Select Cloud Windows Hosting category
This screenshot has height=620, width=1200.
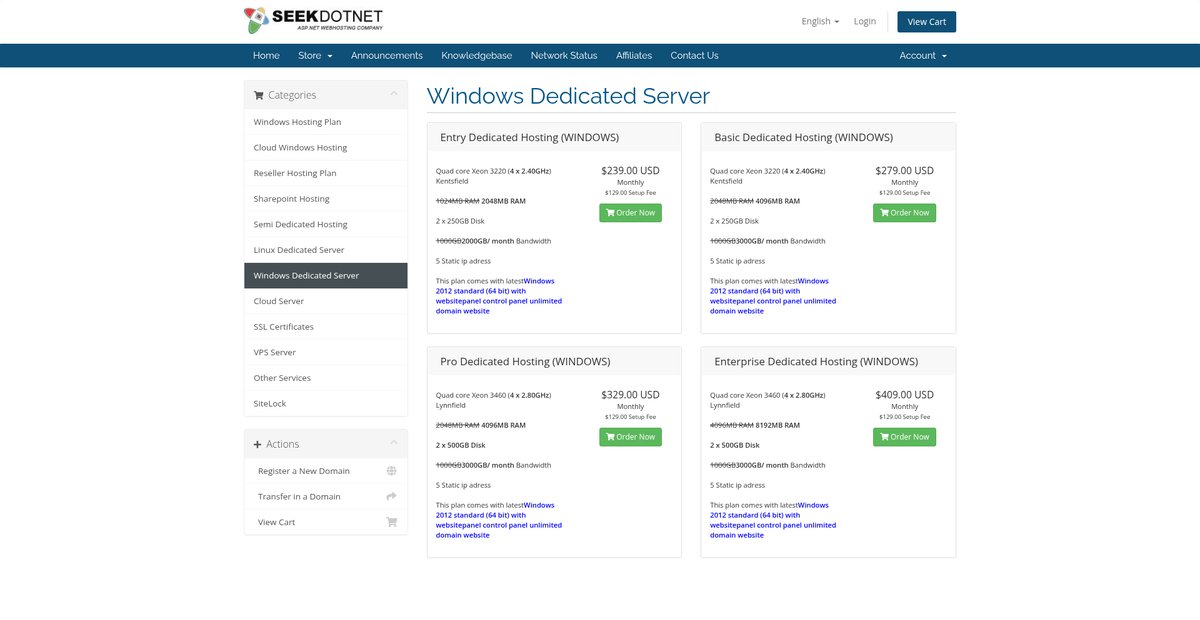[326, 147]
